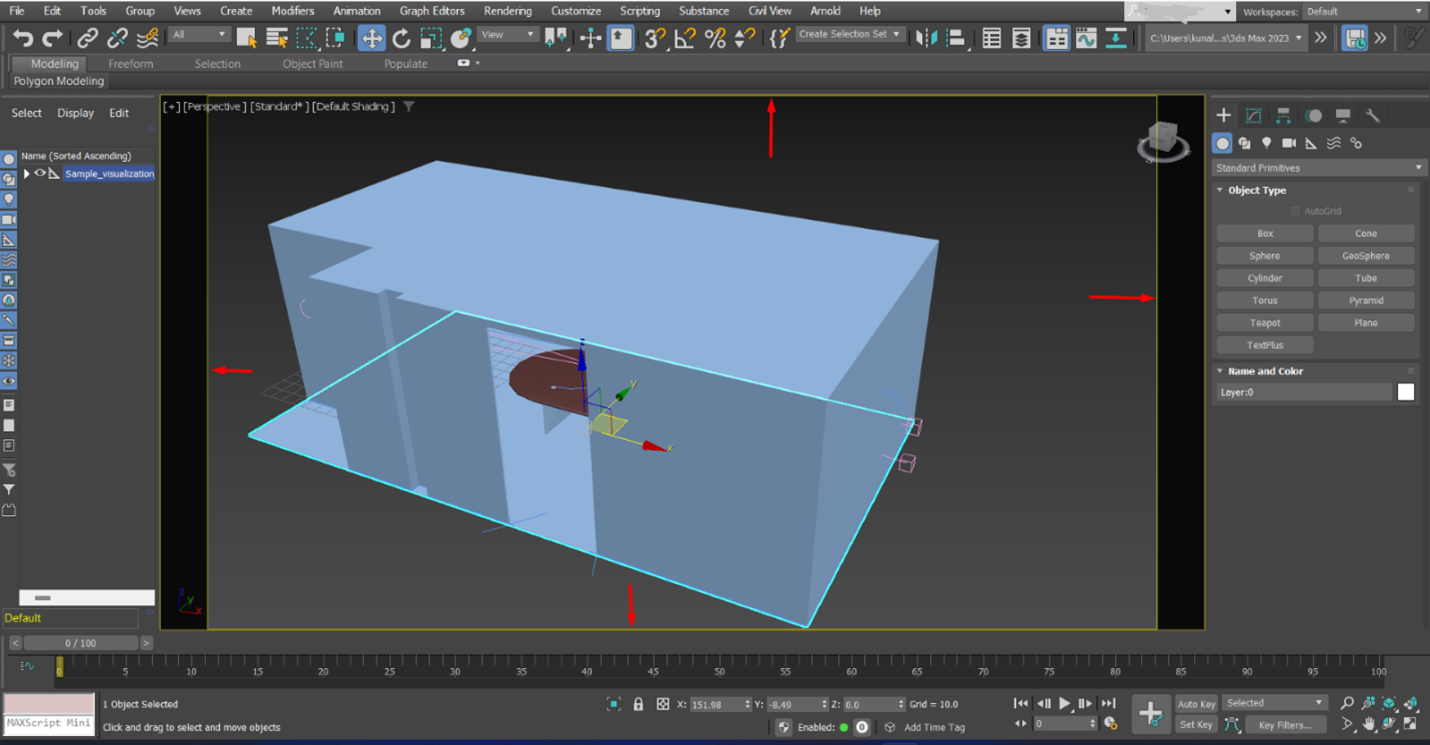Click the Key Filters button
1430x745 pixels.
1286,725
